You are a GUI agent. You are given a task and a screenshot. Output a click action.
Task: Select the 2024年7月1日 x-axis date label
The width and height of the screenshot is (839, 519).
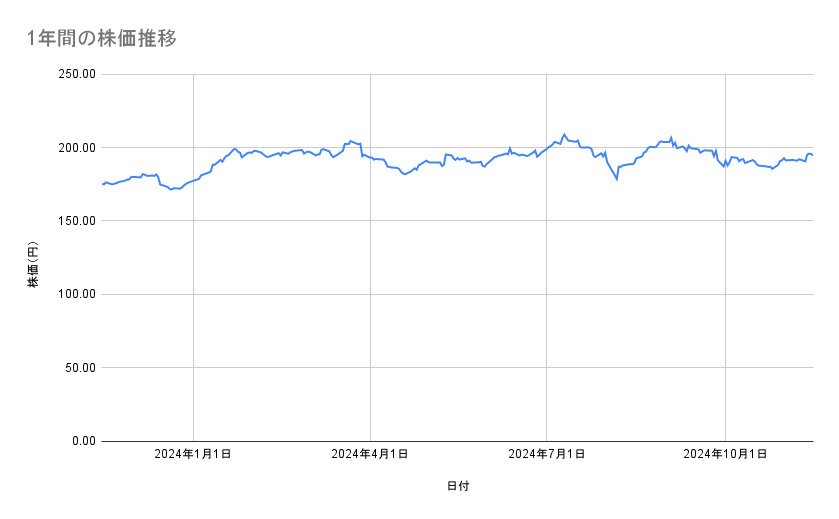pyautogui.click(x=547, y=454)
